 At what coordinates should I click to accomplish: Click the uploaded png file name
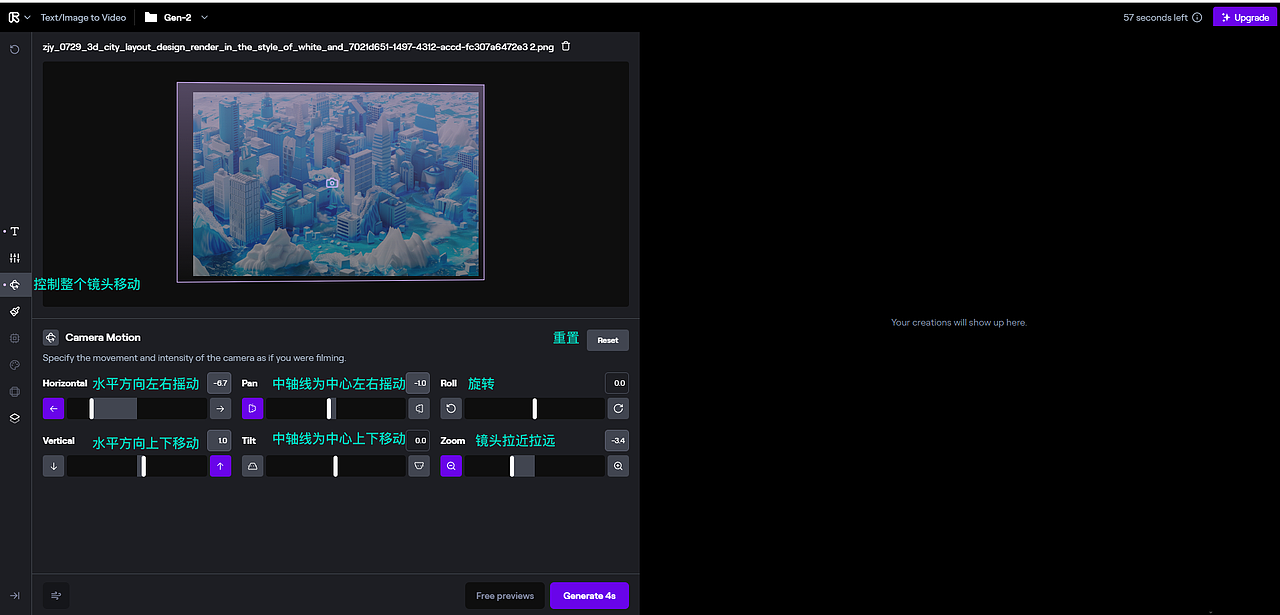(298, 46)
